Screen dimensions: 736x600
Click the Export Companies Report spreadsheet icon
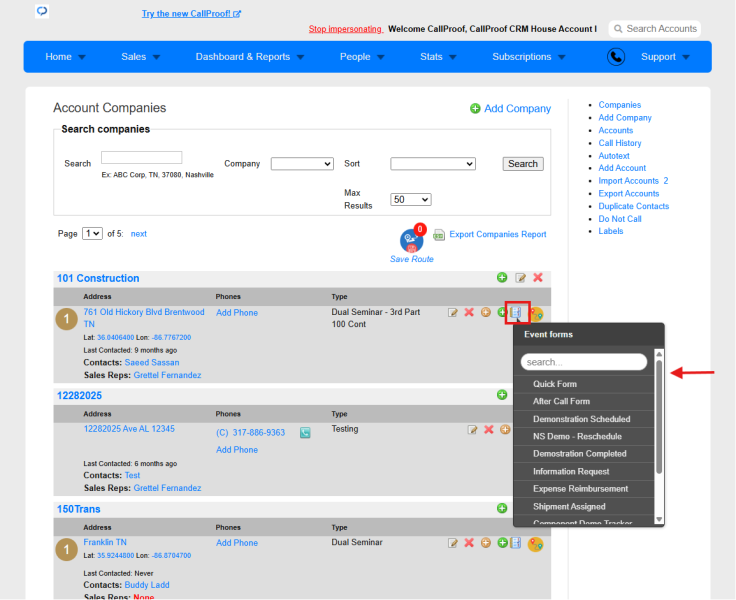tap(439, 235)
